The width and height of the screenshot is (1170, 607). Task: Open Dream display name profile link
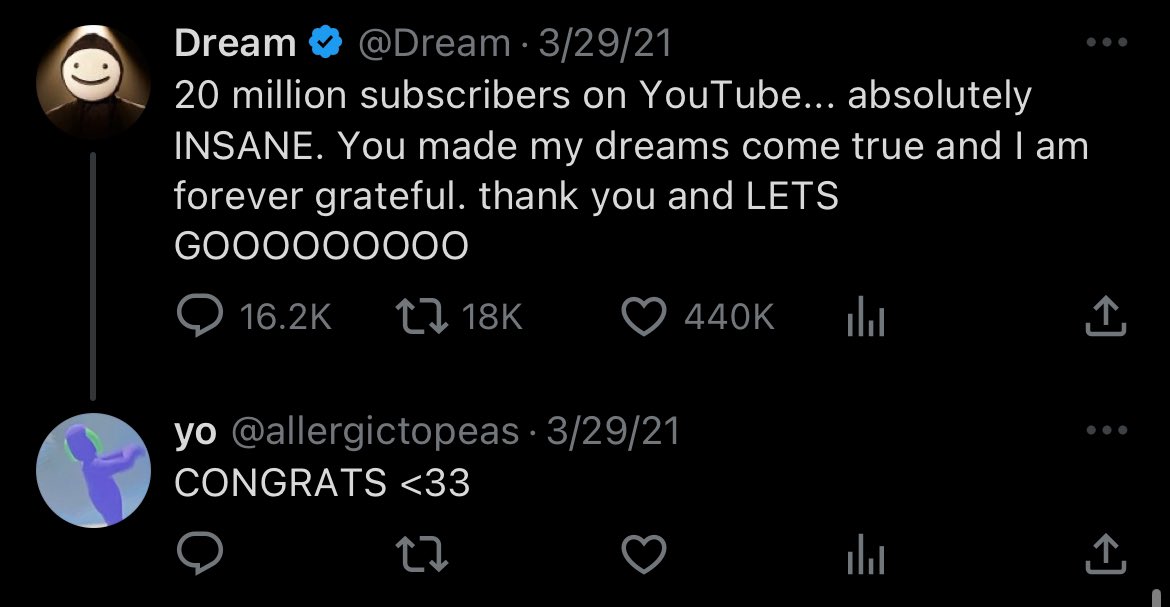235,43
